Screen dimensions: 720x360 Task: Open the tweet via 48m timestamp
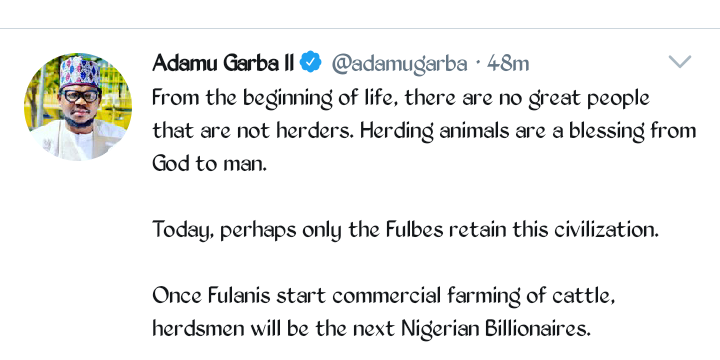click(x=508, y=63)
